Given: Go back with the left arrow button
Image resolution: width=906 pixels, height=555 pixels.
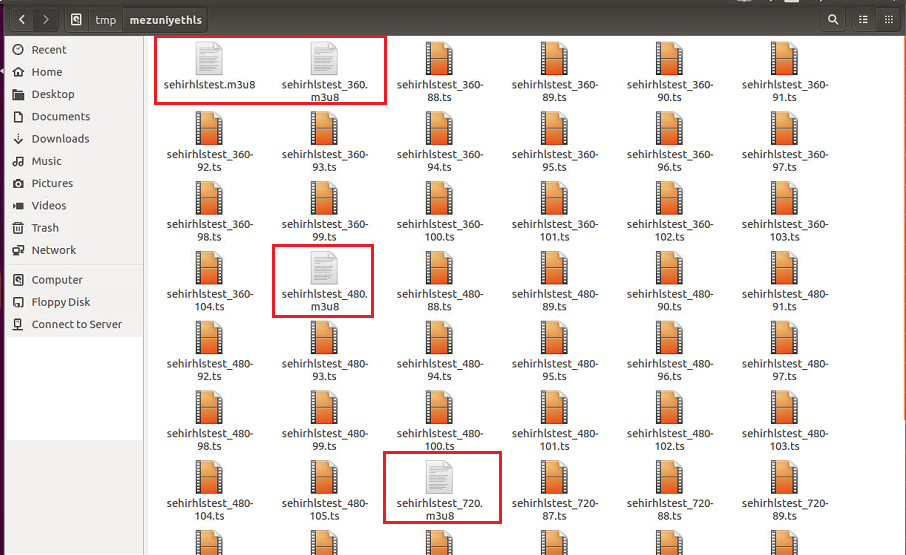Looking at the screenshot, I should tap(22, 20).
